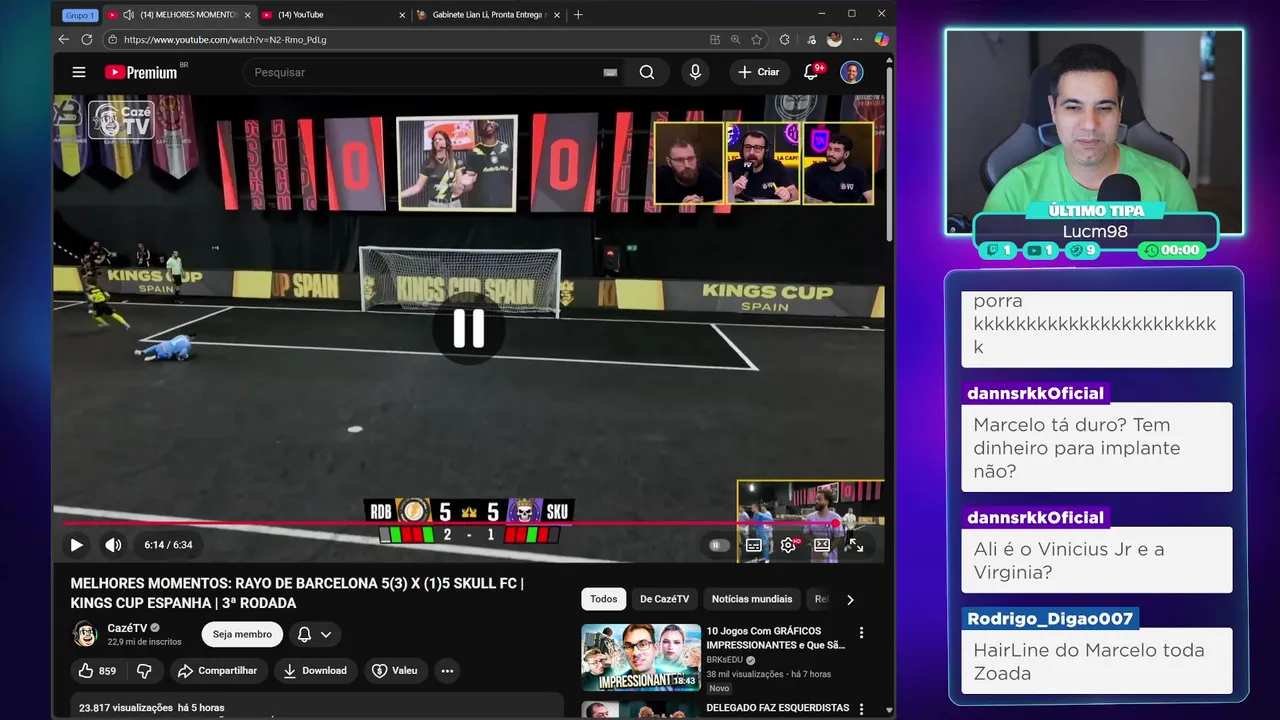Click the 6:14 / 6:34 time display

tap(168, 545)
